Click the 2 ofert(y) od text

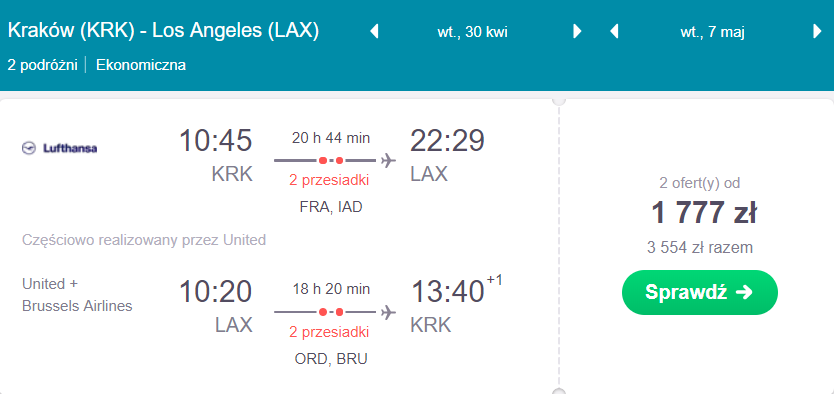click(699, 183)
